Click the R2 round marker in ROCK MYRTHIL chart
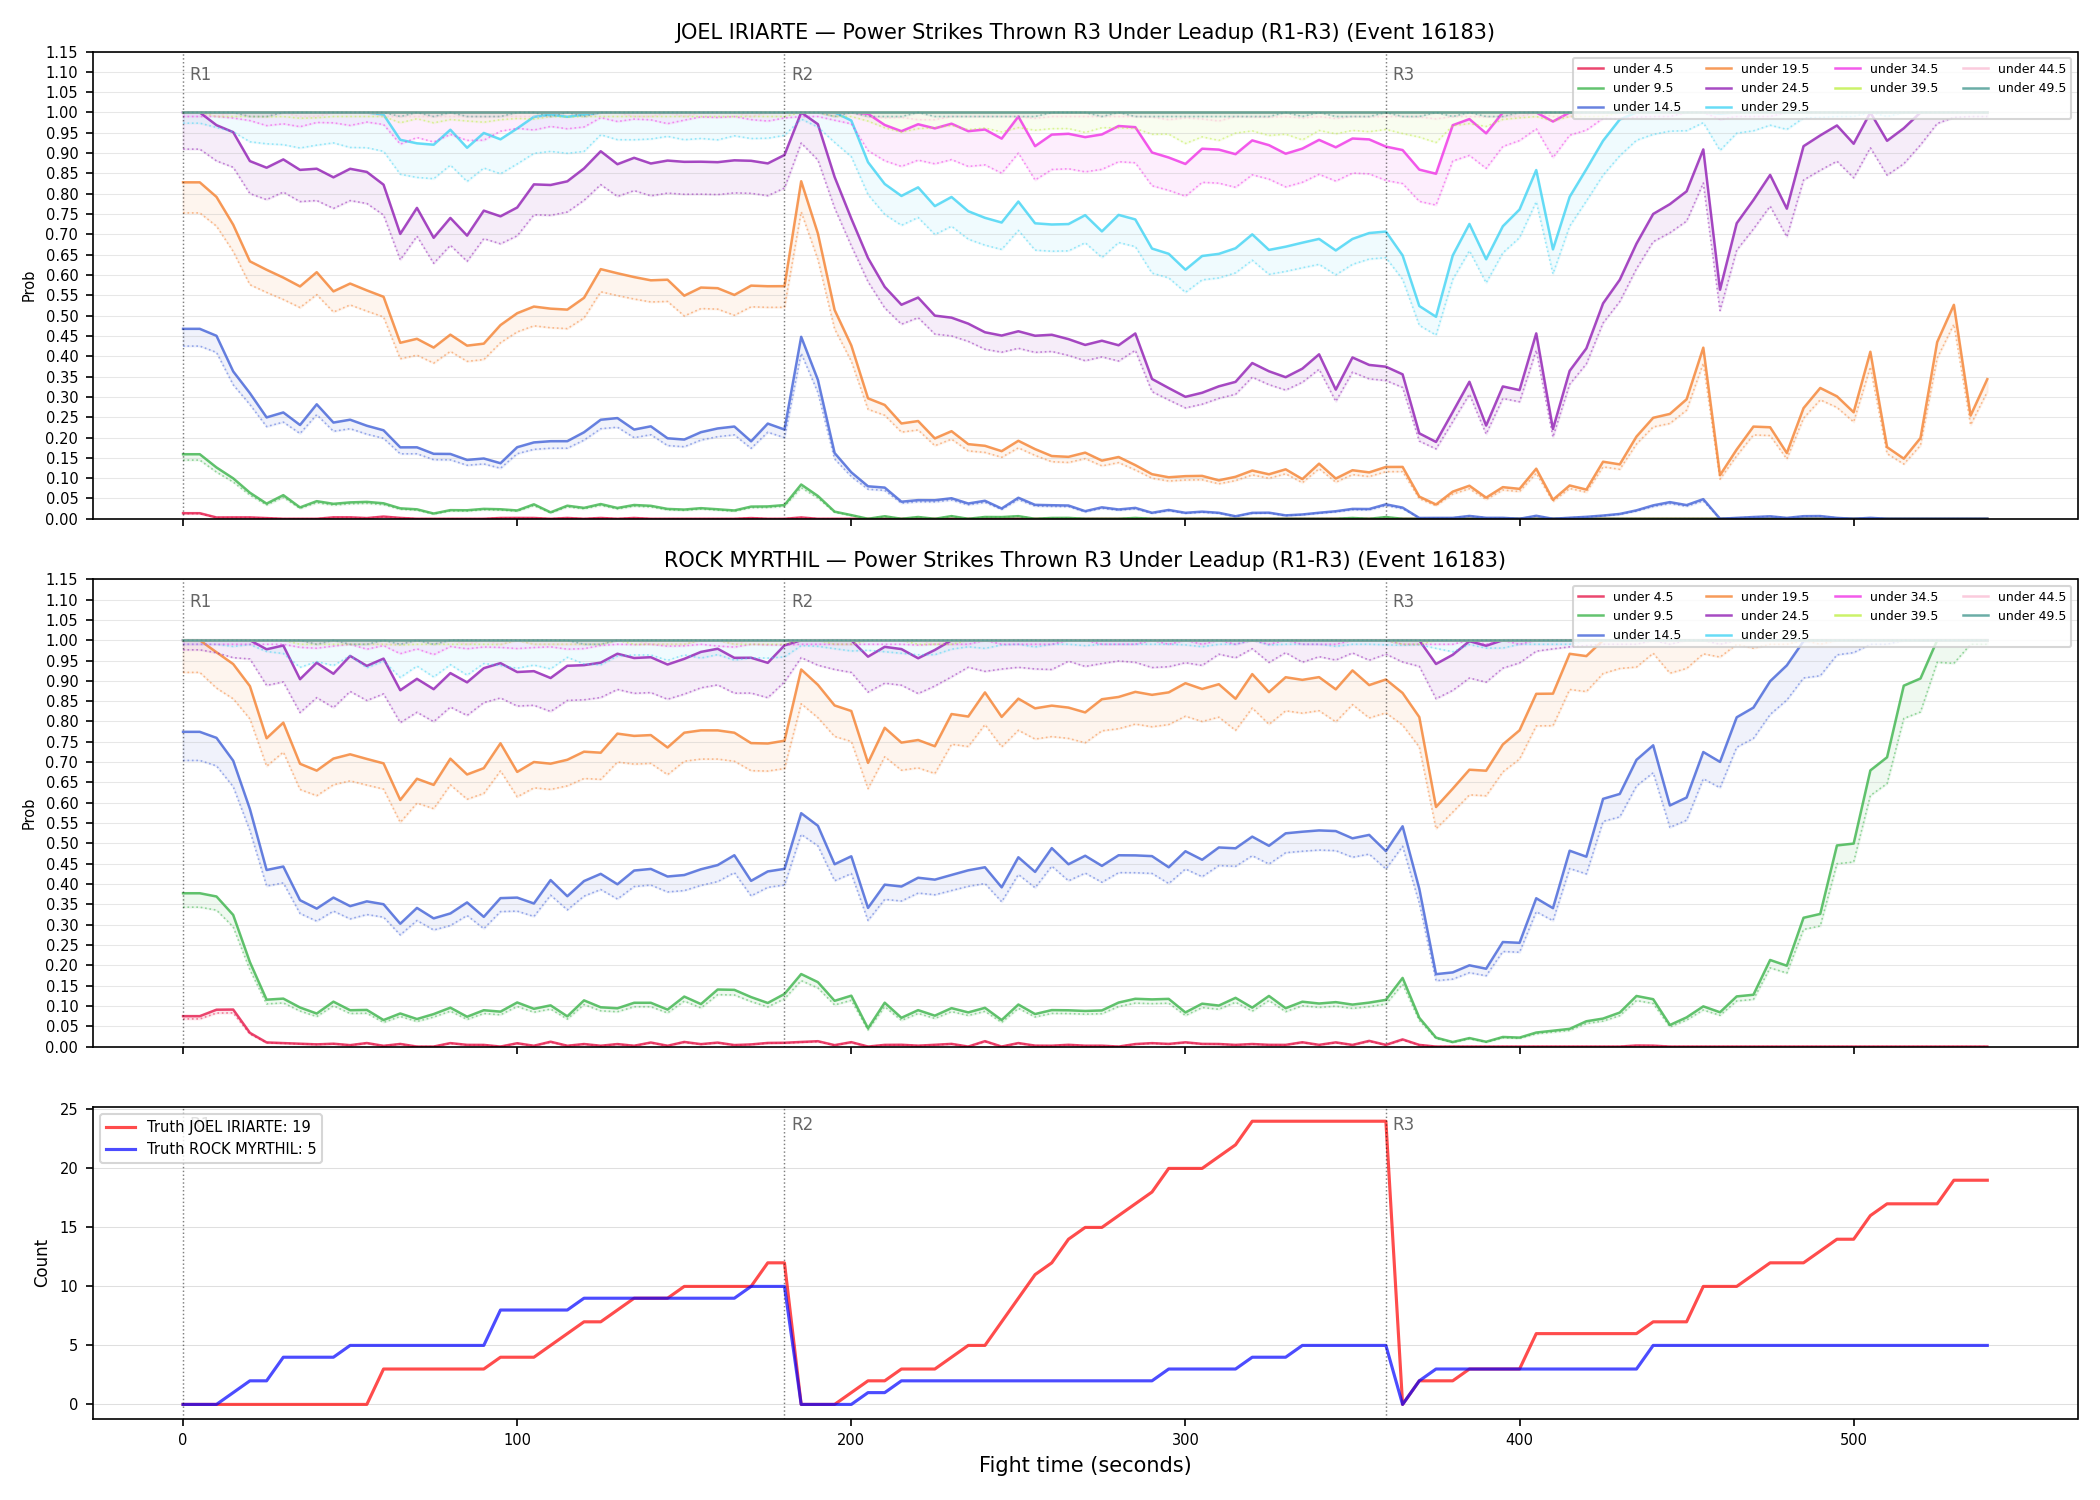 tap(802, 601)
